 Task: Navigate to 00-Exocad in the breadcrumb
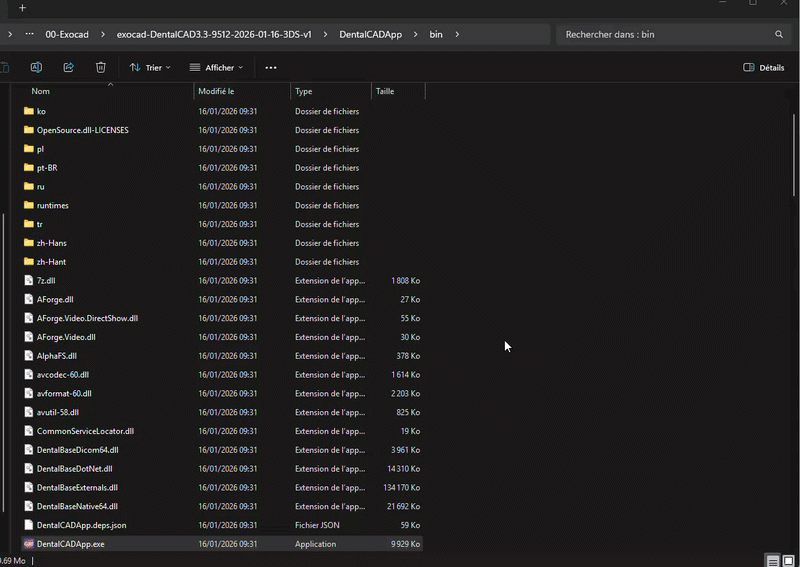(68, 34)
